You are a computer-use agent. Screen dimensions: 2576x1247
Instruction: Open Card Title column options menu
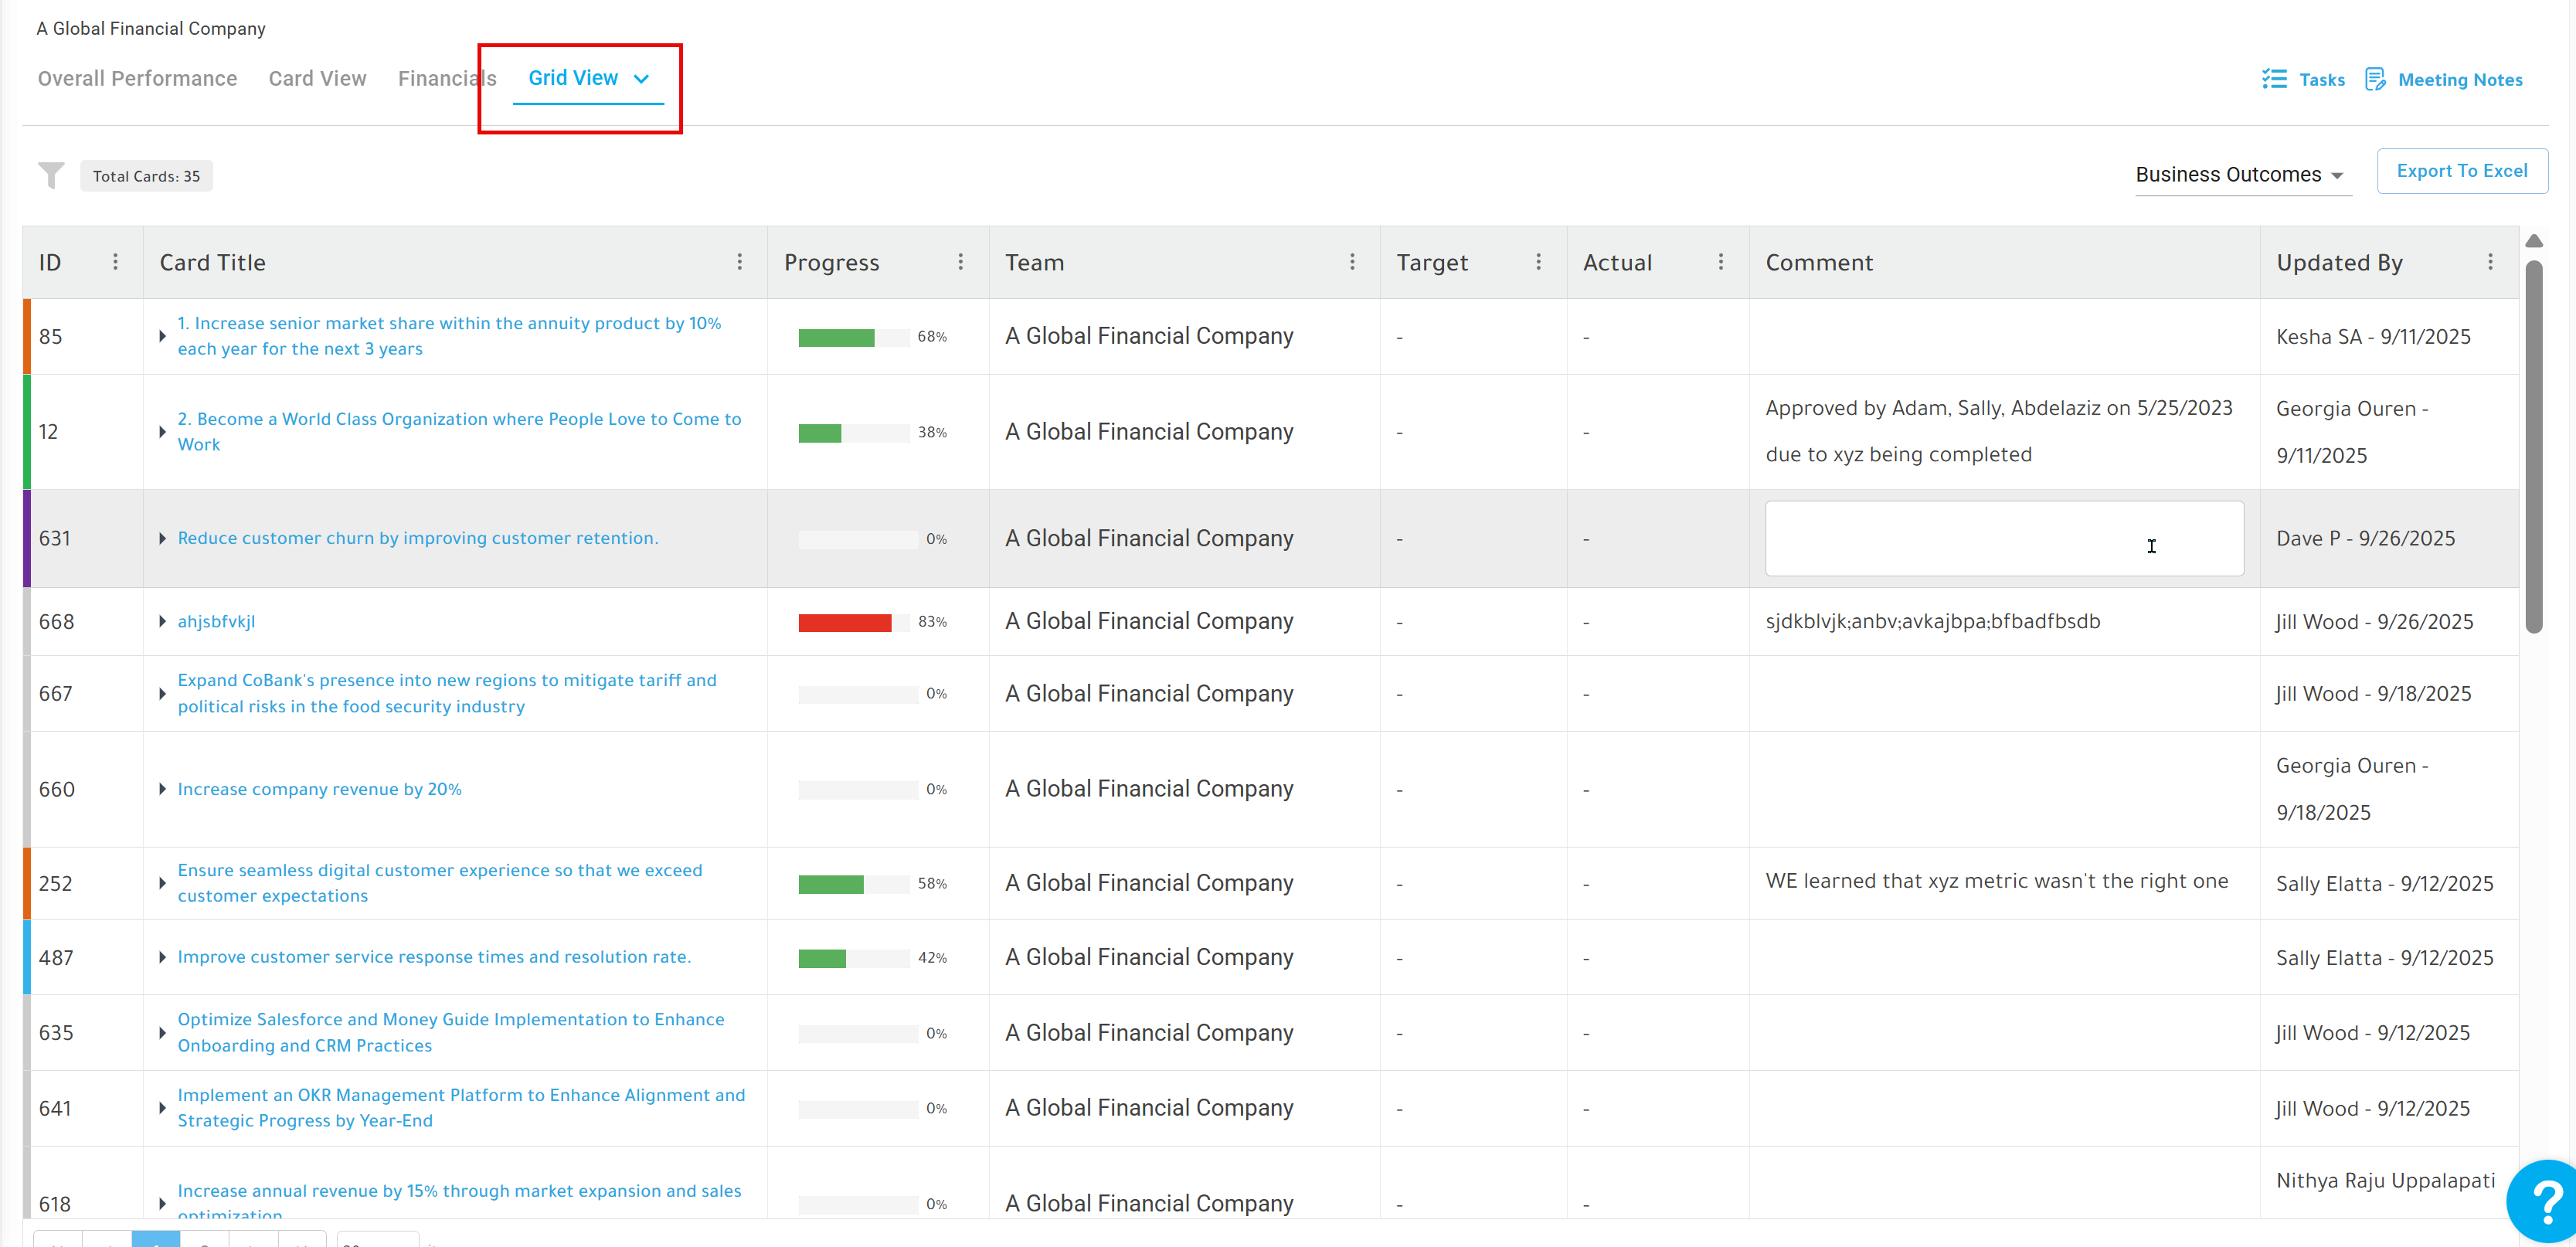[x=740, y=261]
